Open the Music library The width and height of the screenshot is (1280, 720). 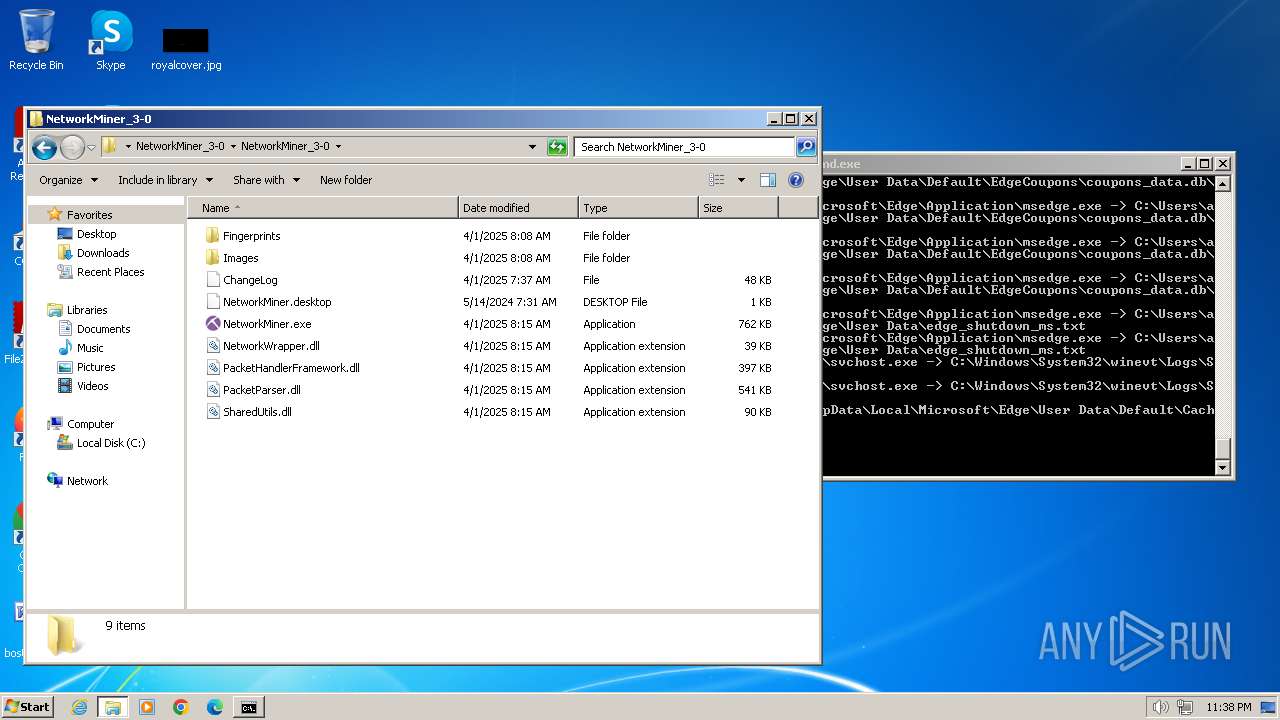[90, 348]
